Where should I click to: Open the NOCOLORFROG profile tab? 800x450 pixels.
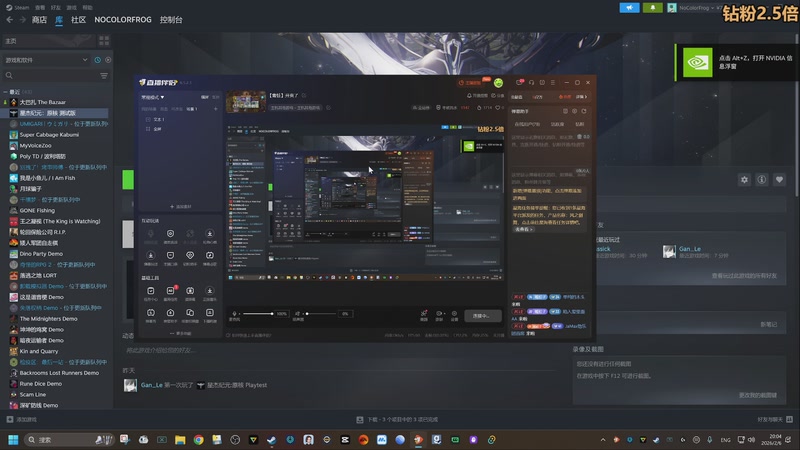pos(123,20)
